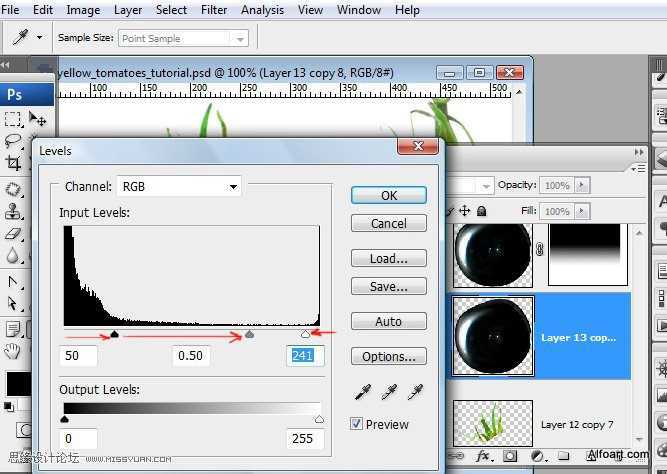Click the layer effects fx icon
Image resolution: width=667 pixels, height=474 pixels.
(x=483, y=457)
